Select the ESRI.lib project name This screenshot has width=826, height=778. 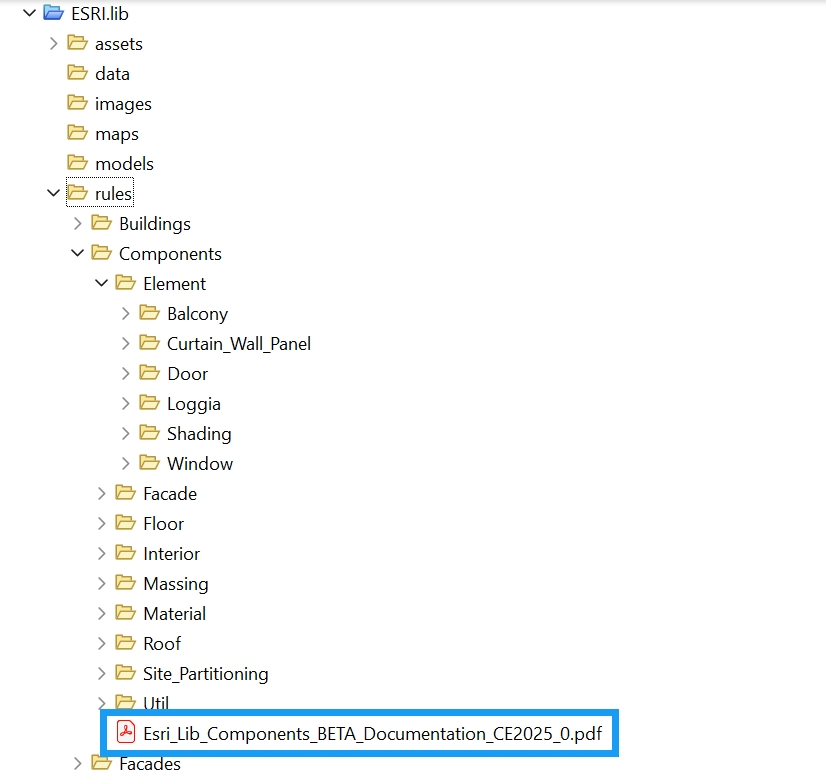pos(100,14)
